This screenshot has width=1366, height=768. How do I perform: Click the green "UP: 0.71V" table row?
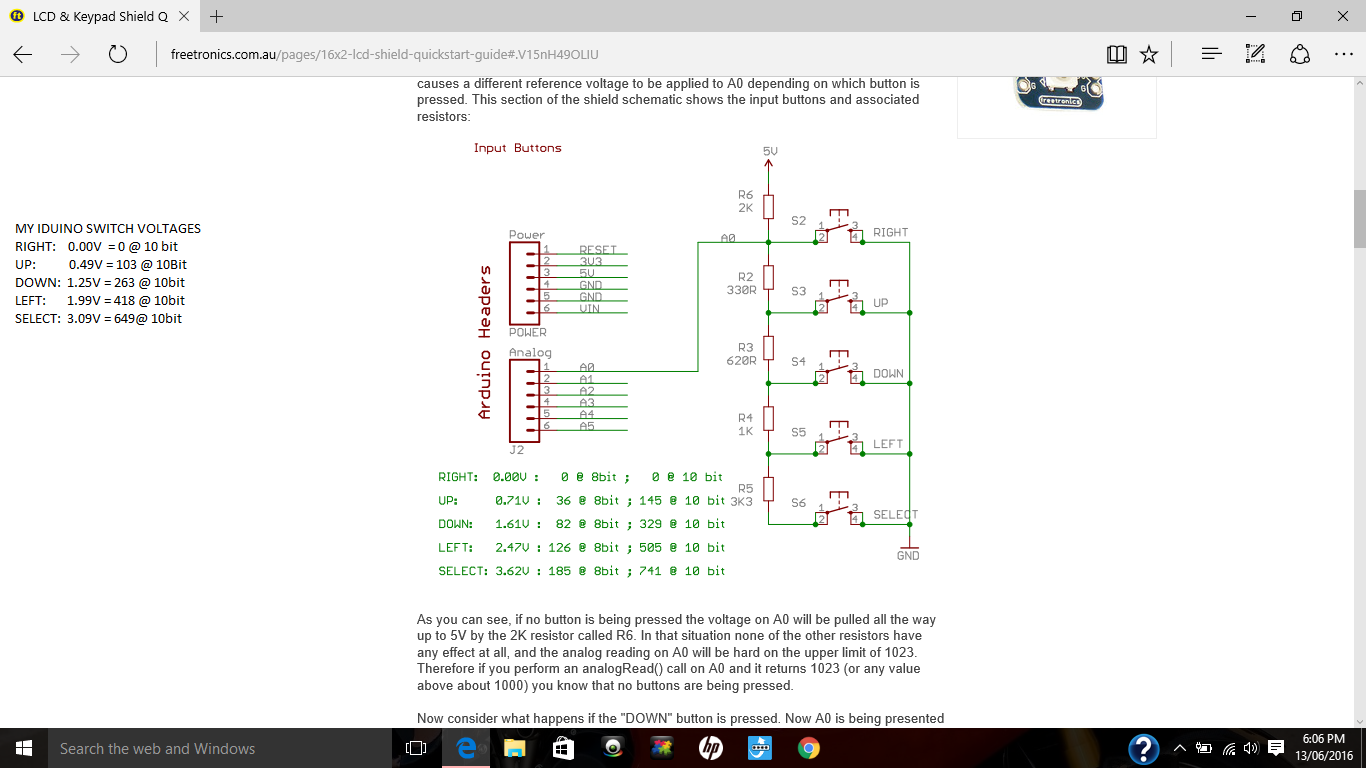point(582,500)
